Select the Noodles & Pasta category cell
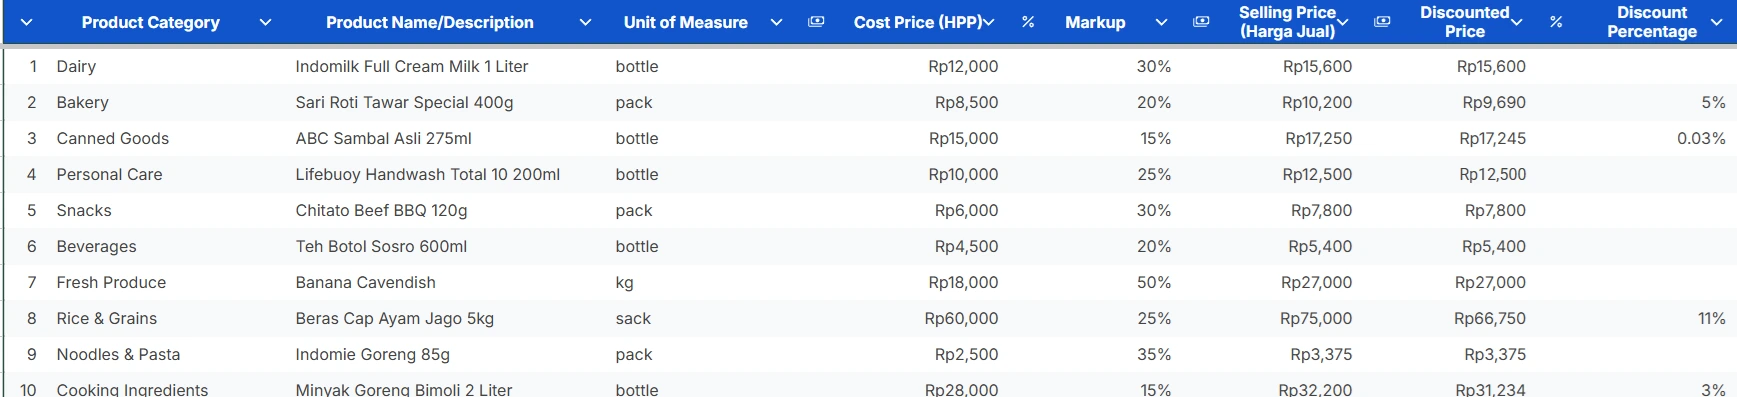The height and width of the screenshot is (397, 1737). click(x=118, y=355)
